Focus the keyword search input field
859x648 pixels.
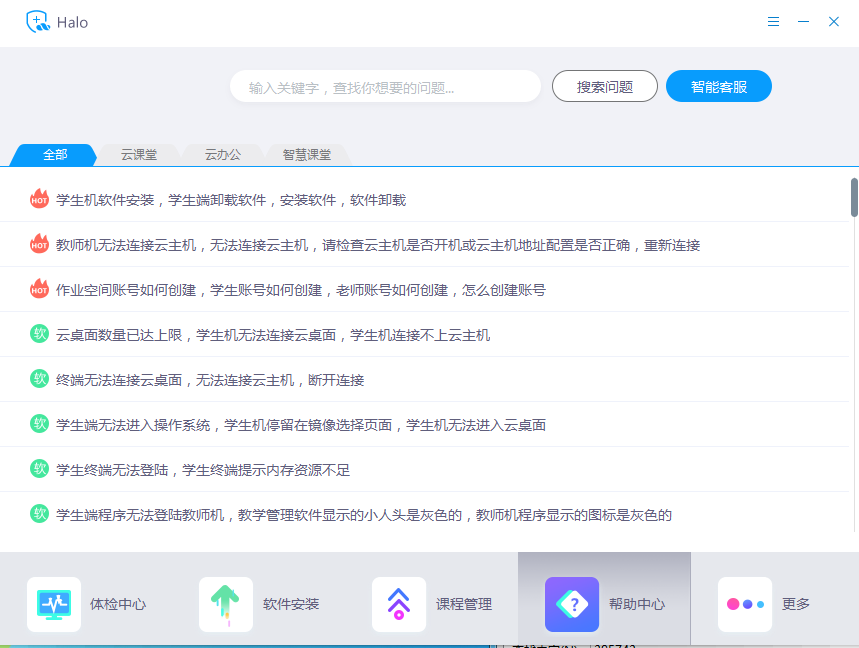tap(385, 87)
